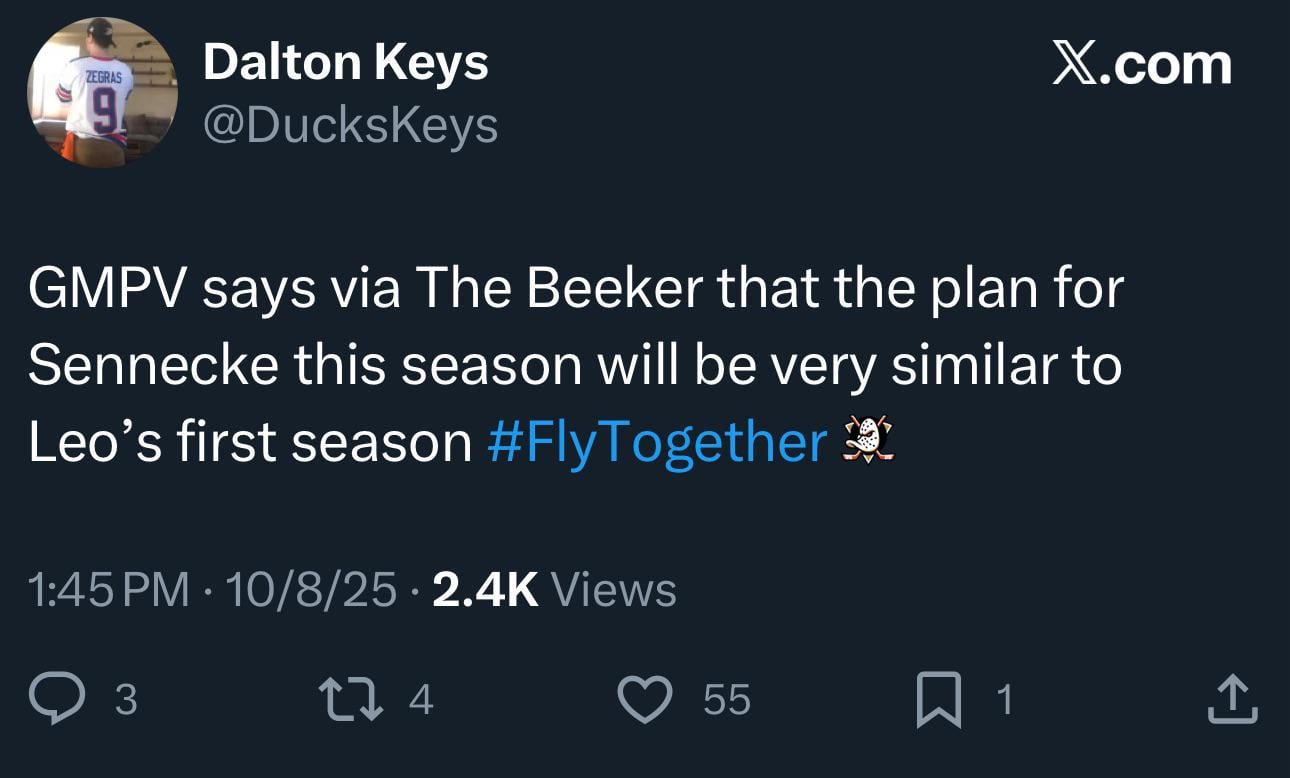1290x778 pixels.
Task: Open Dalton Keys profile picture
Action: 100,95
